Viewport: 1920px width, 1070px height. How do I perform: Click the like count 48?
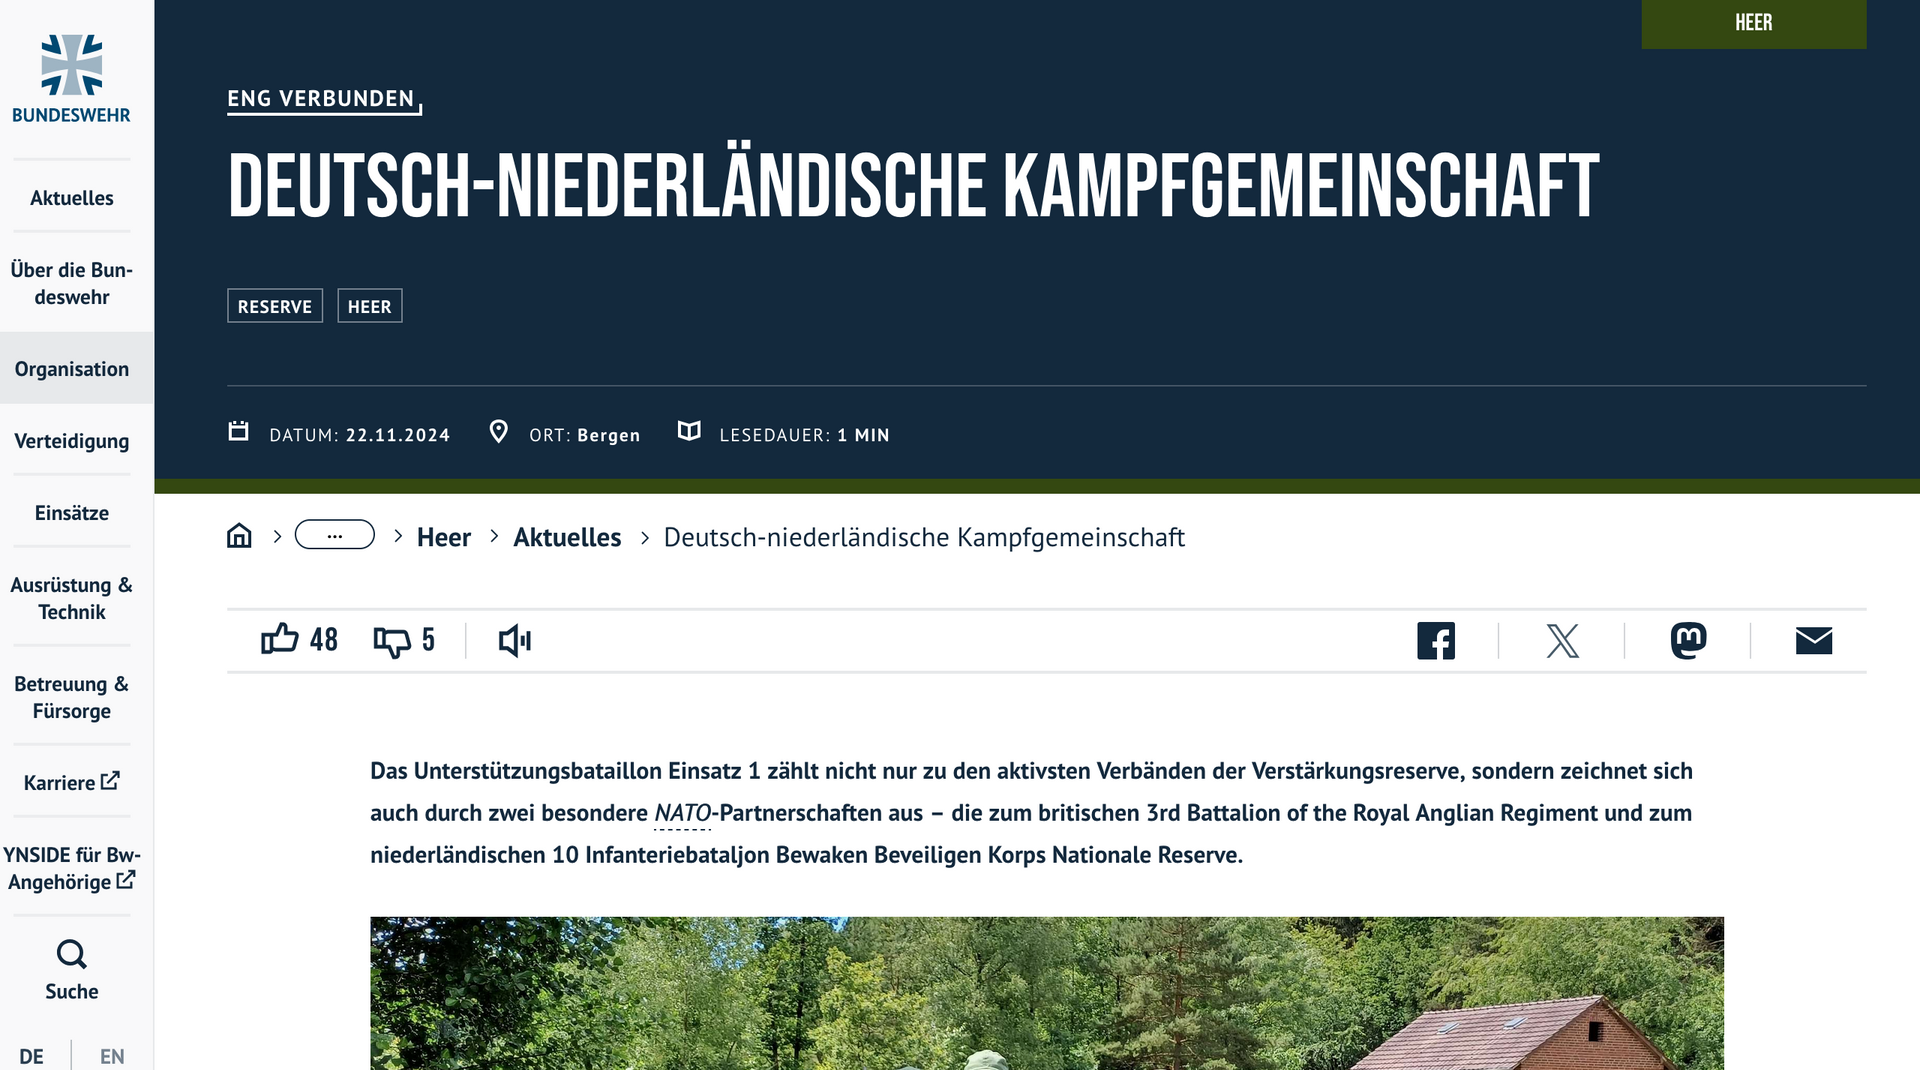[324, 640]
